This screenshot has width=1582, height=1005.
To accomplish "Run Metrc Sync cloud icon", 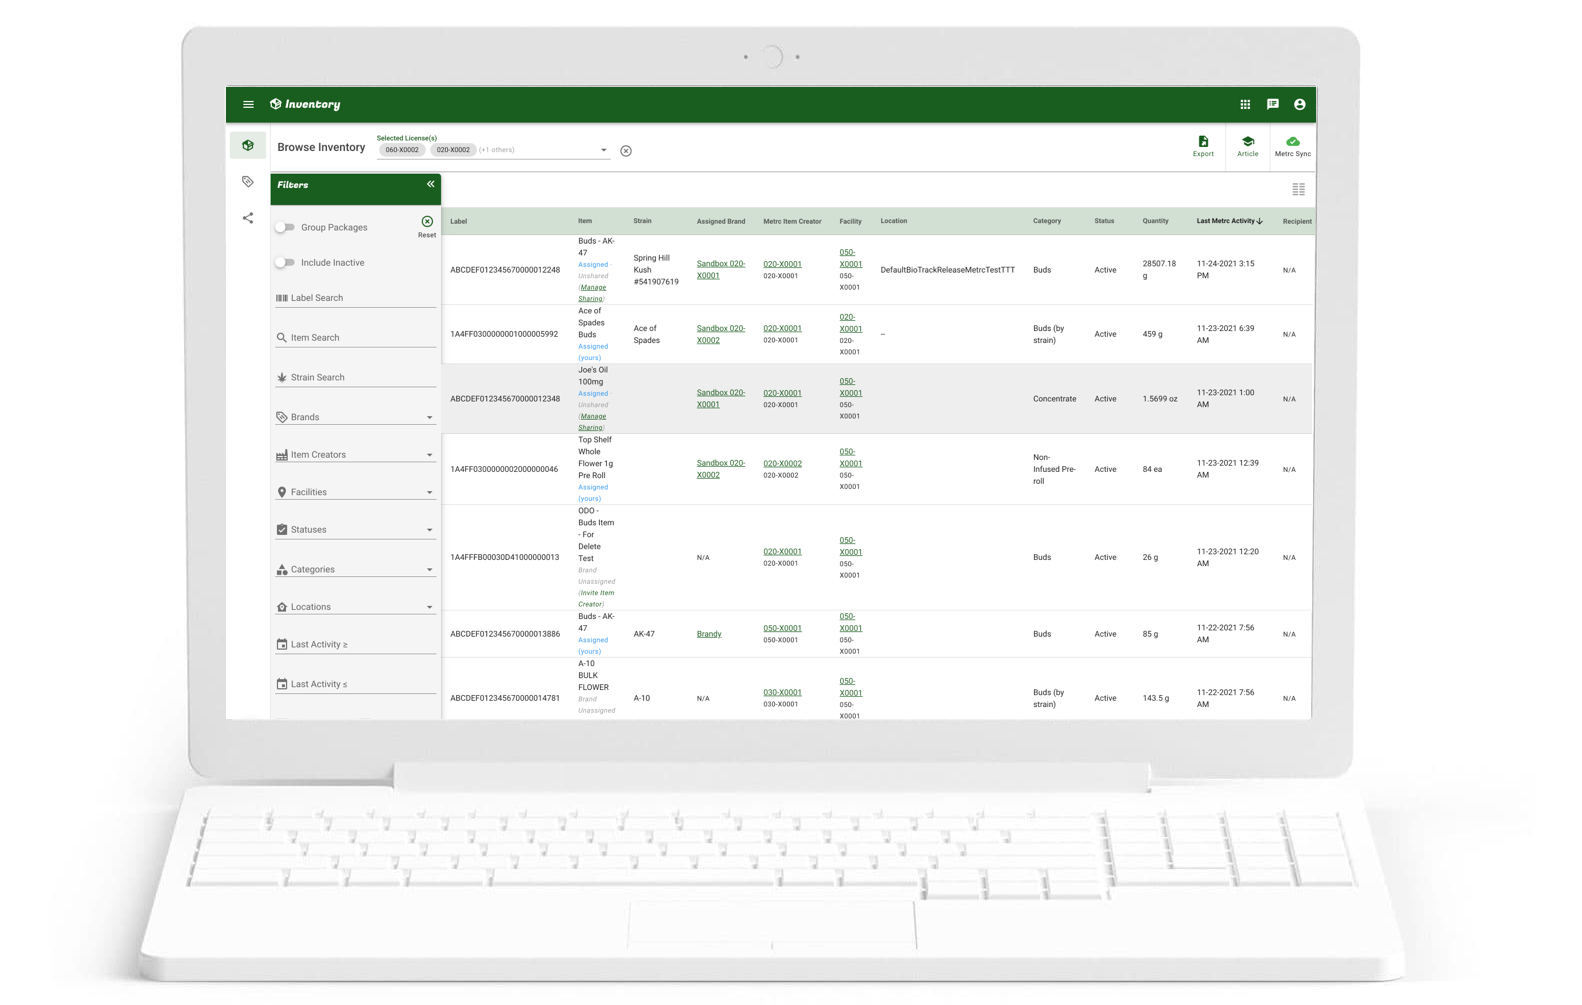I will tap(1292, 146).
